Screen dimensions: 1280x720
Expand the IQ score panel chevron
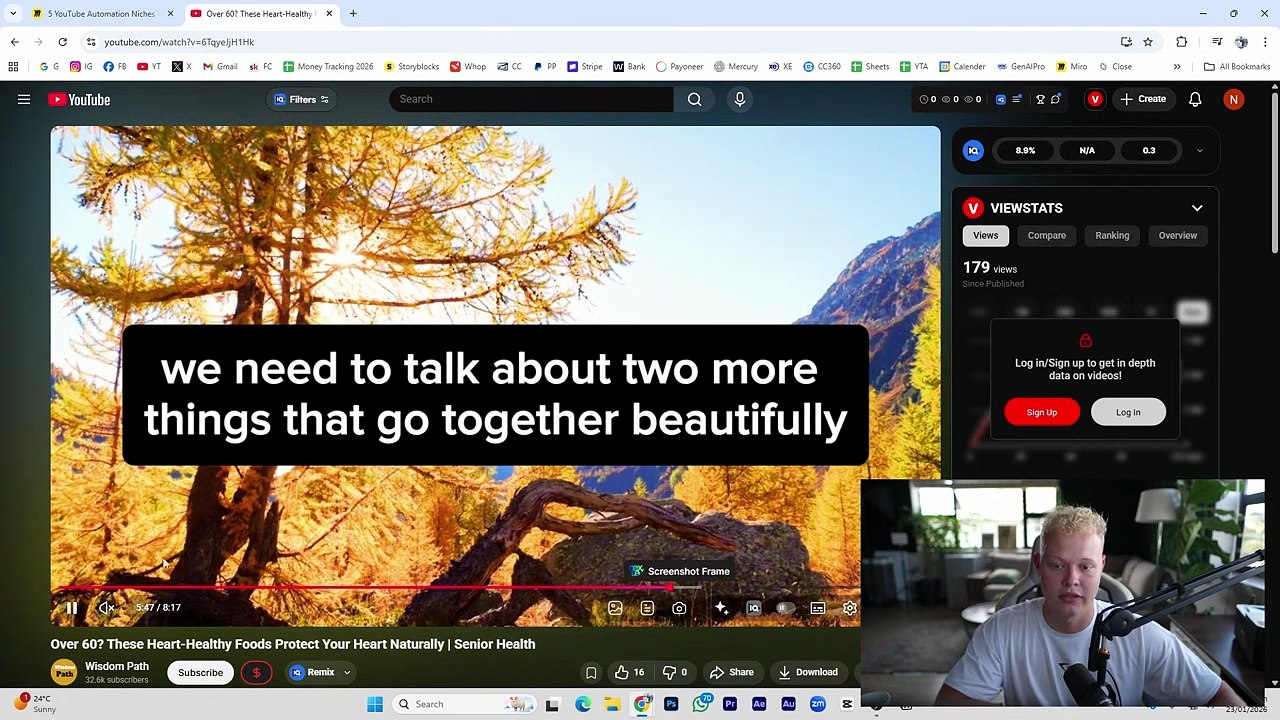click(x=1200, y=151)
